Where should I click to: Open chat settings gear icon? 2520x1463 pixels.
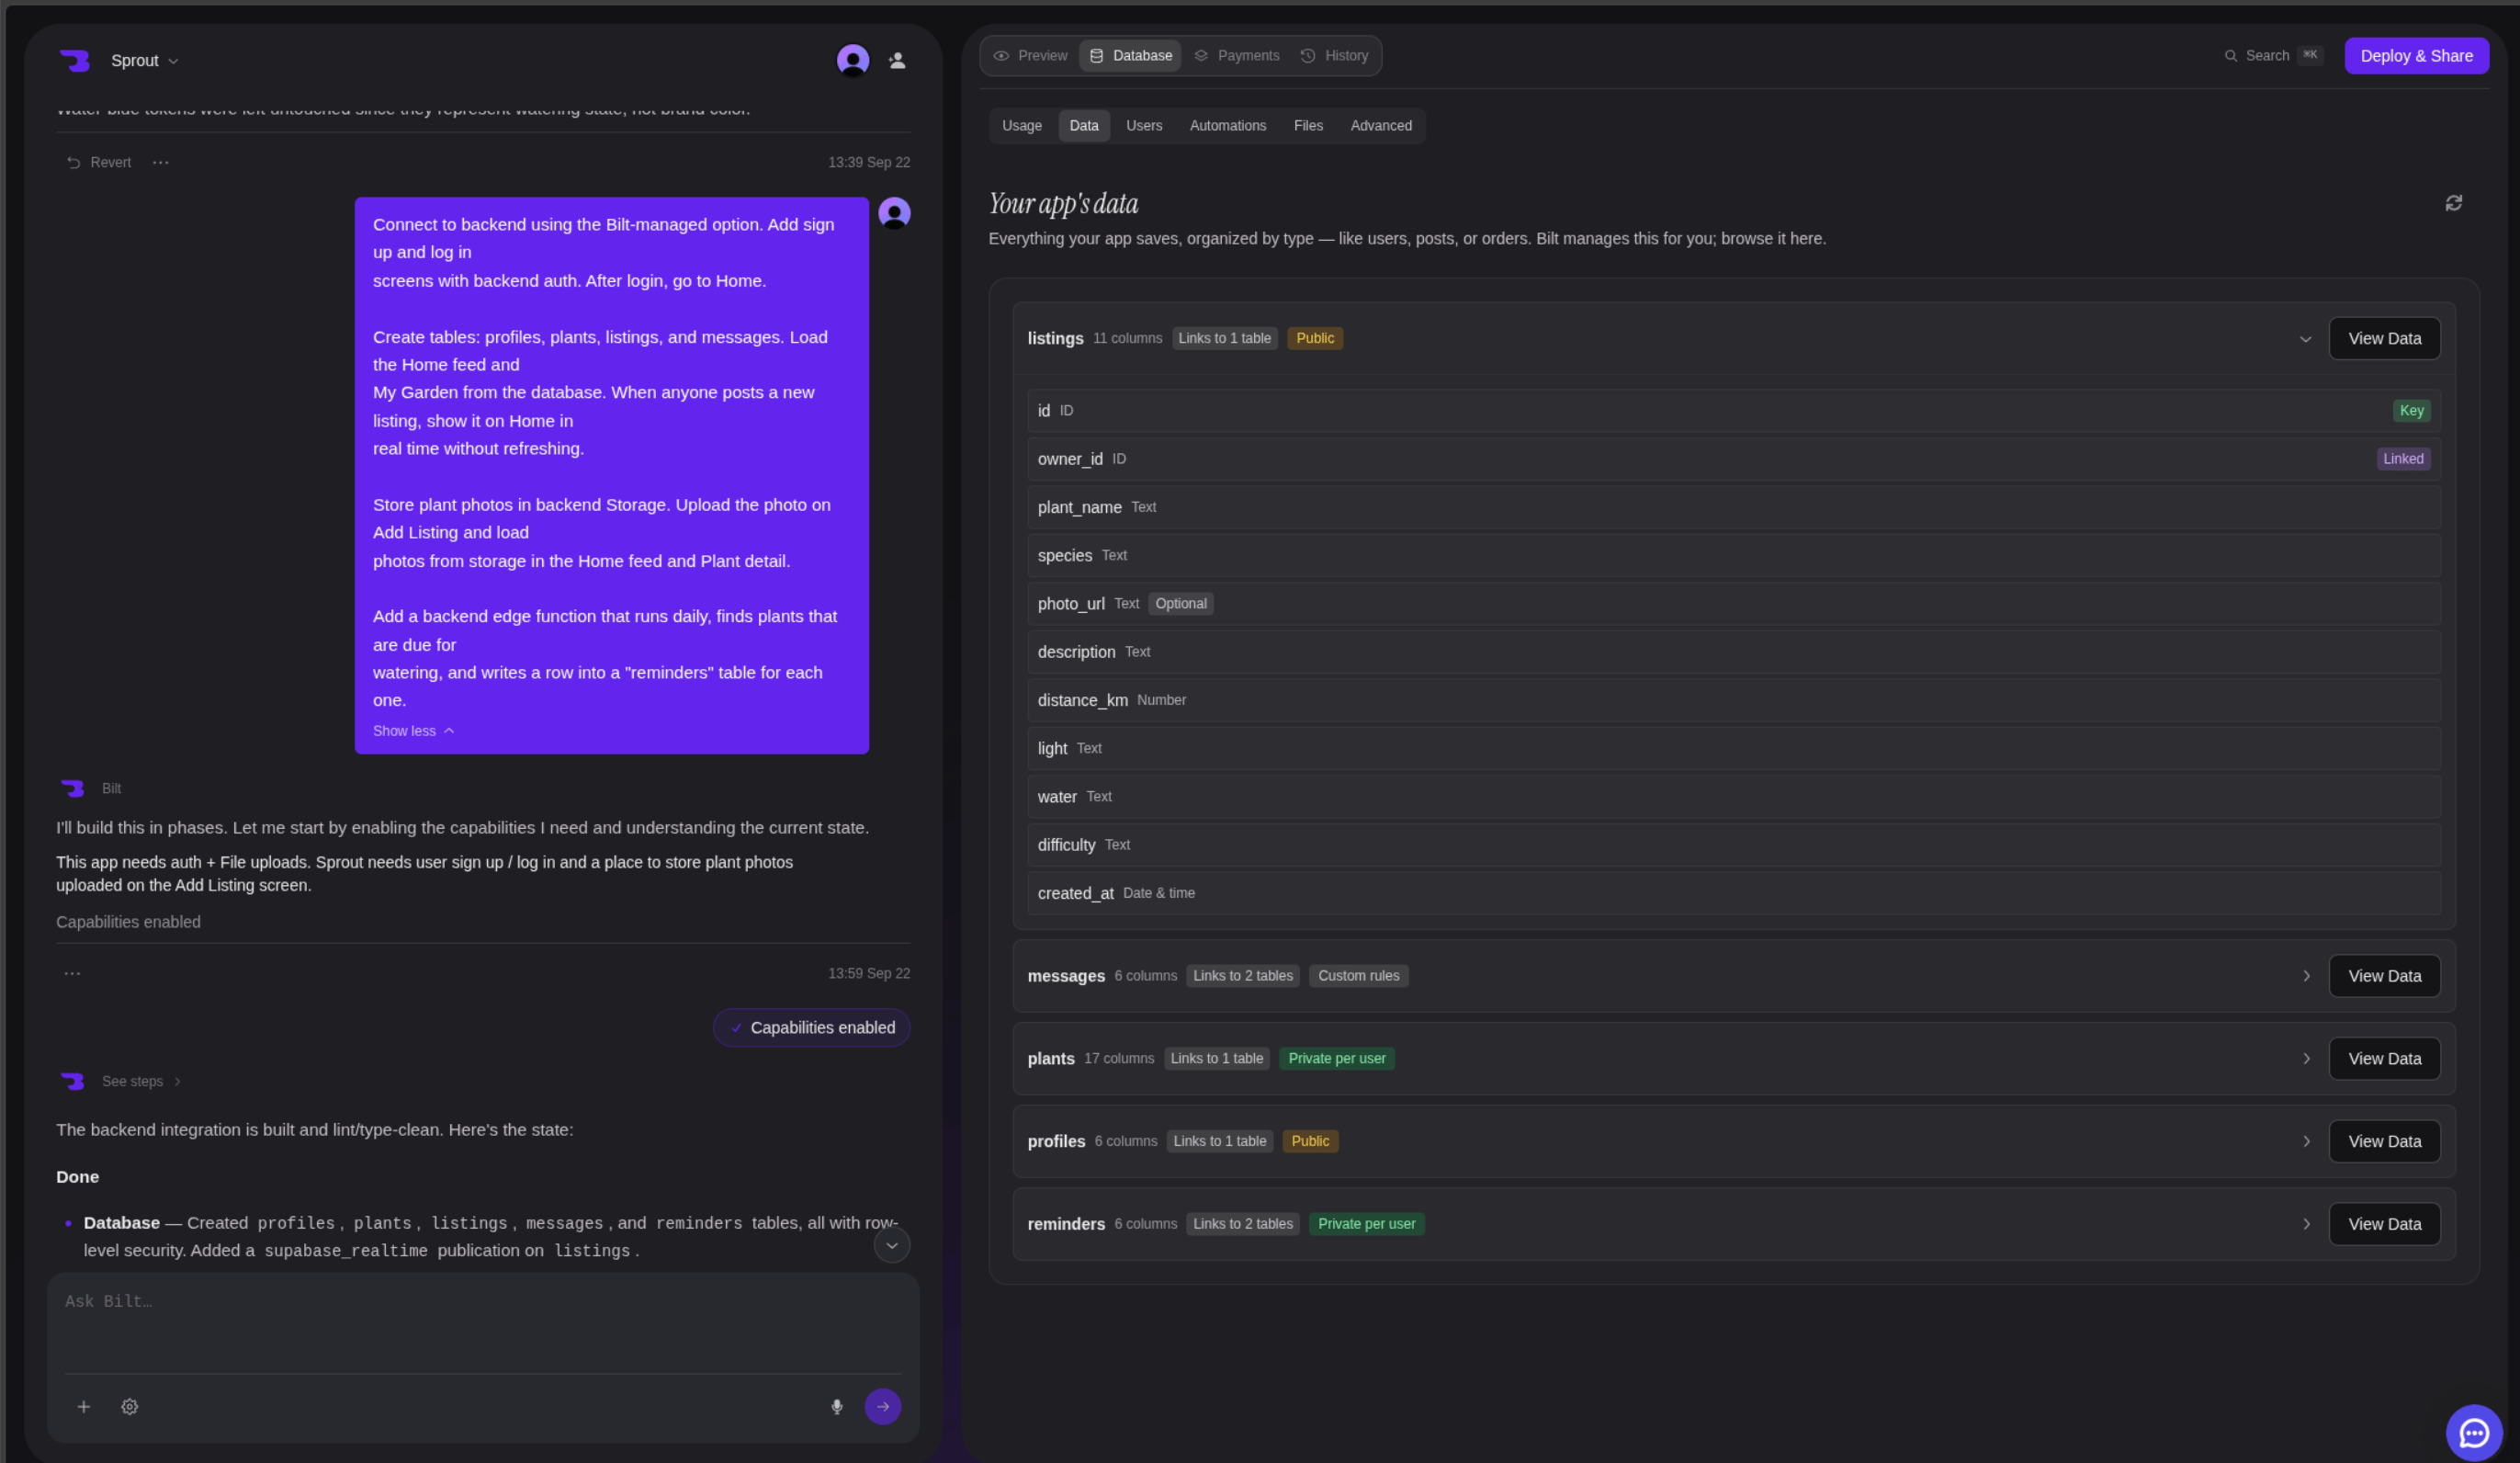tap(129, 1406)
